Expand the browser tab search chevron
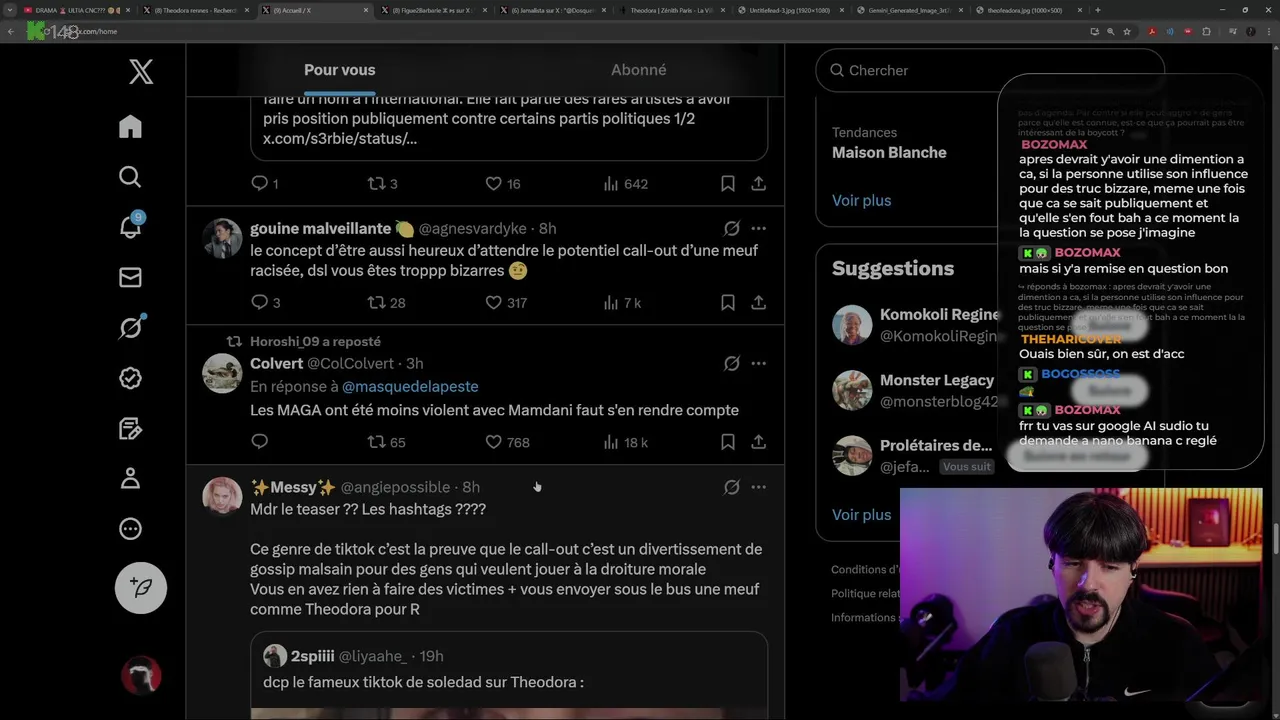1280x720 pixels. pyautogui.click(x=8, y=10)
